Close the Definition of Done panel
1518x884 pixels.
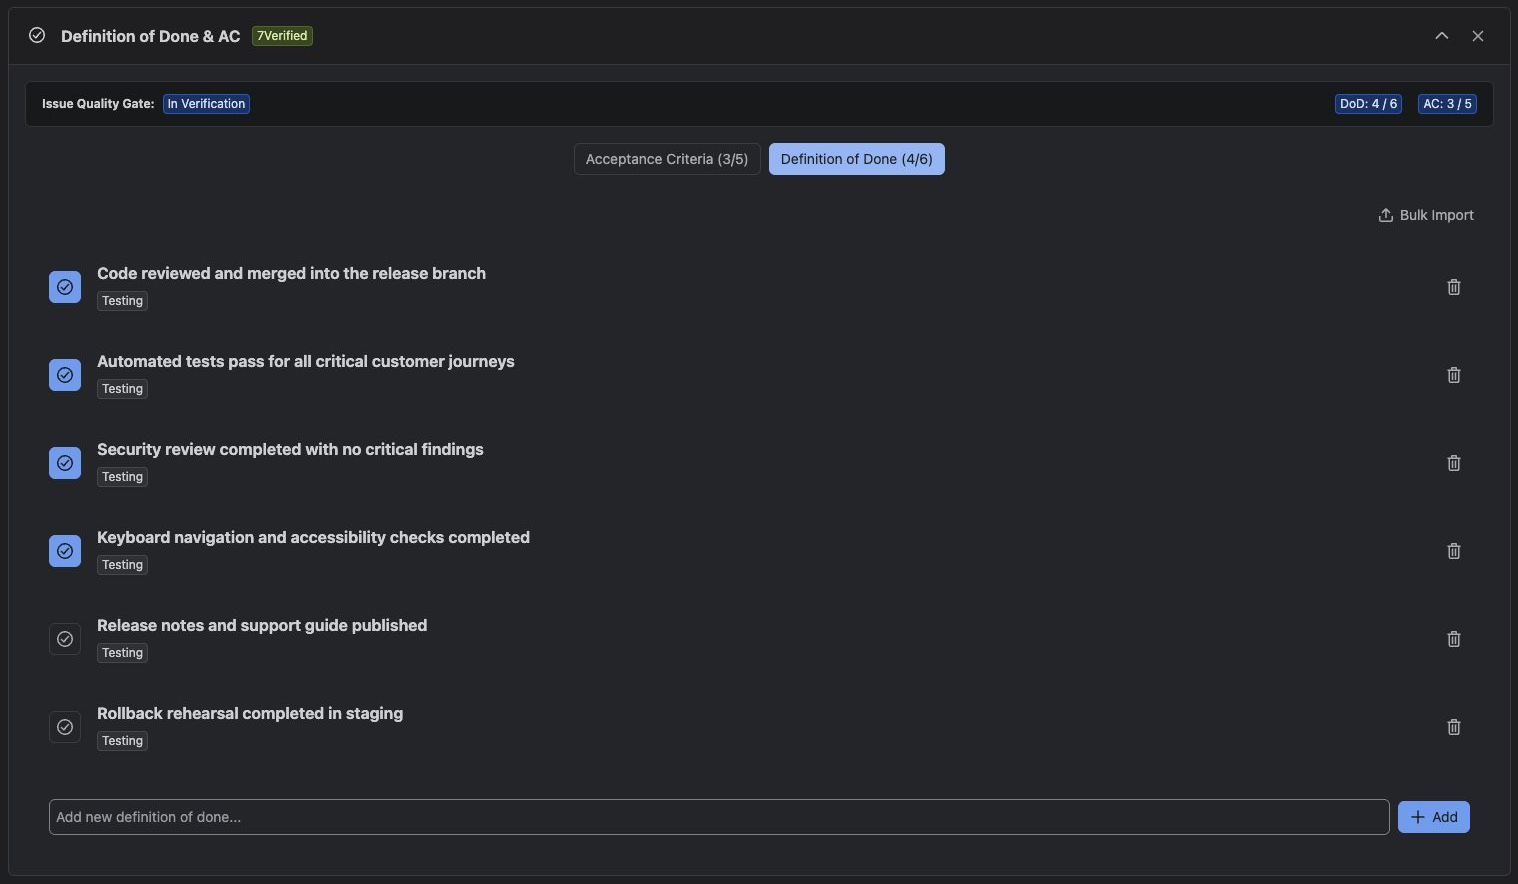[1478, 36]
